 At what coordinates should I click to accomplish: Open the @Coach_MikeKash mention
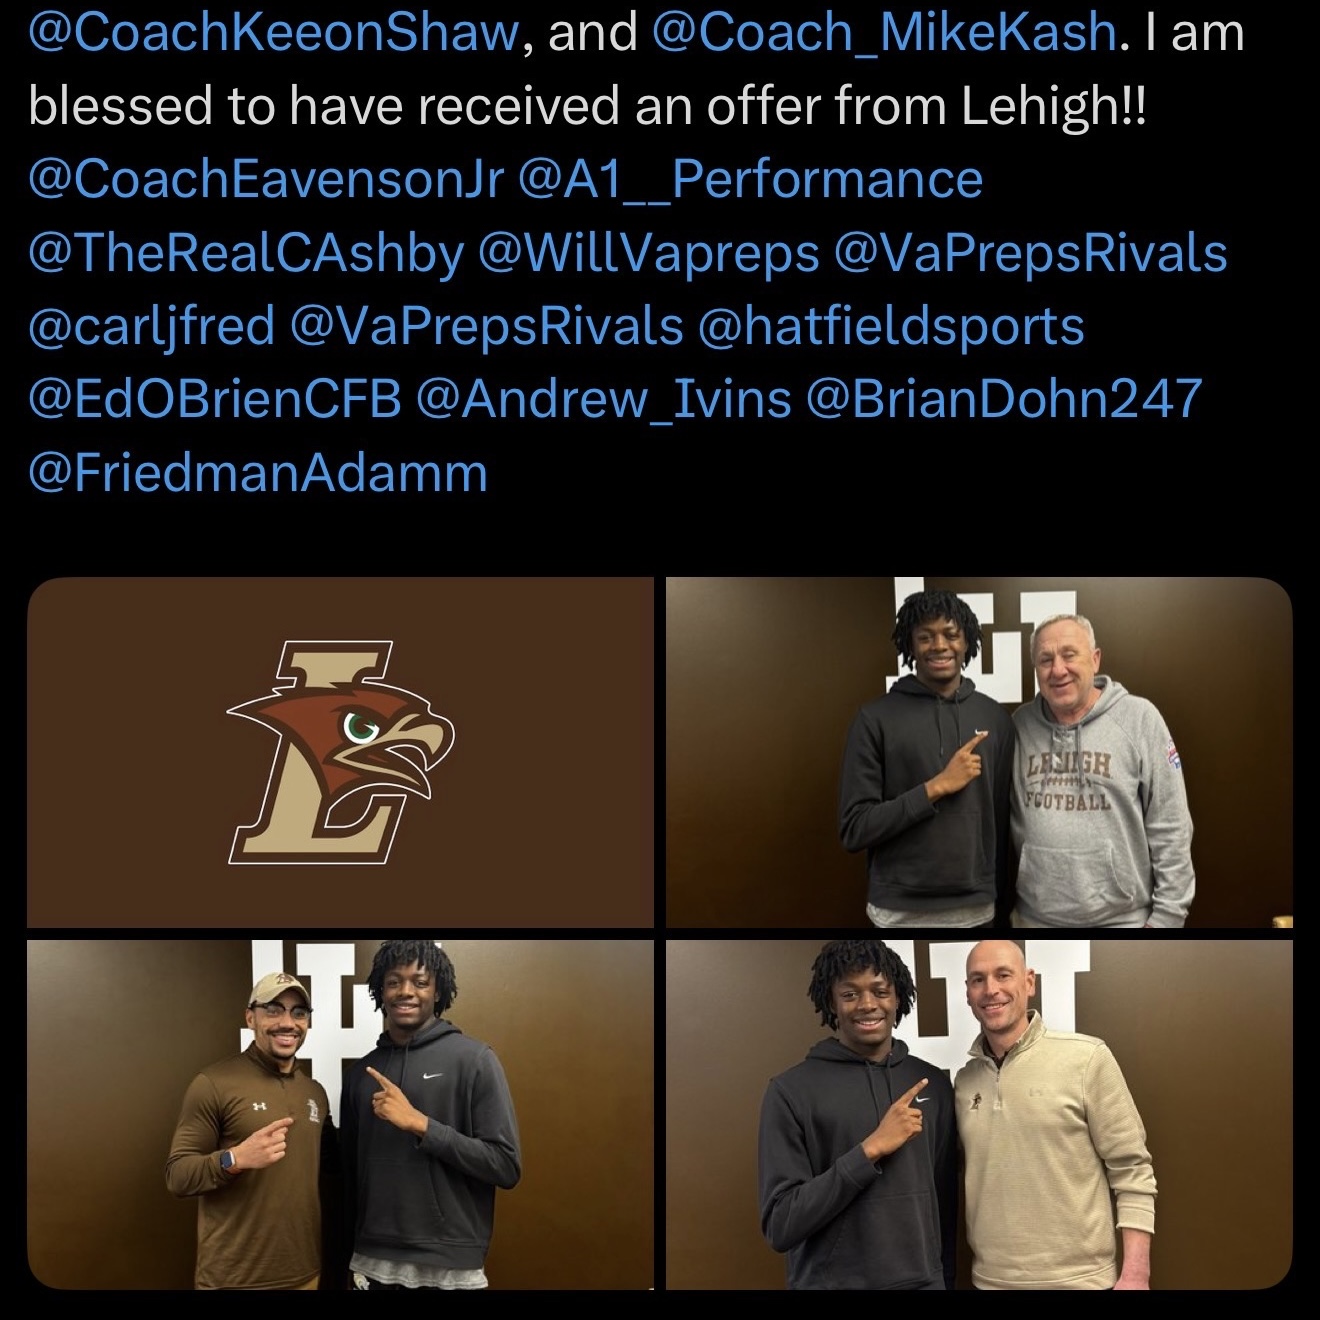tap(883, 34)
